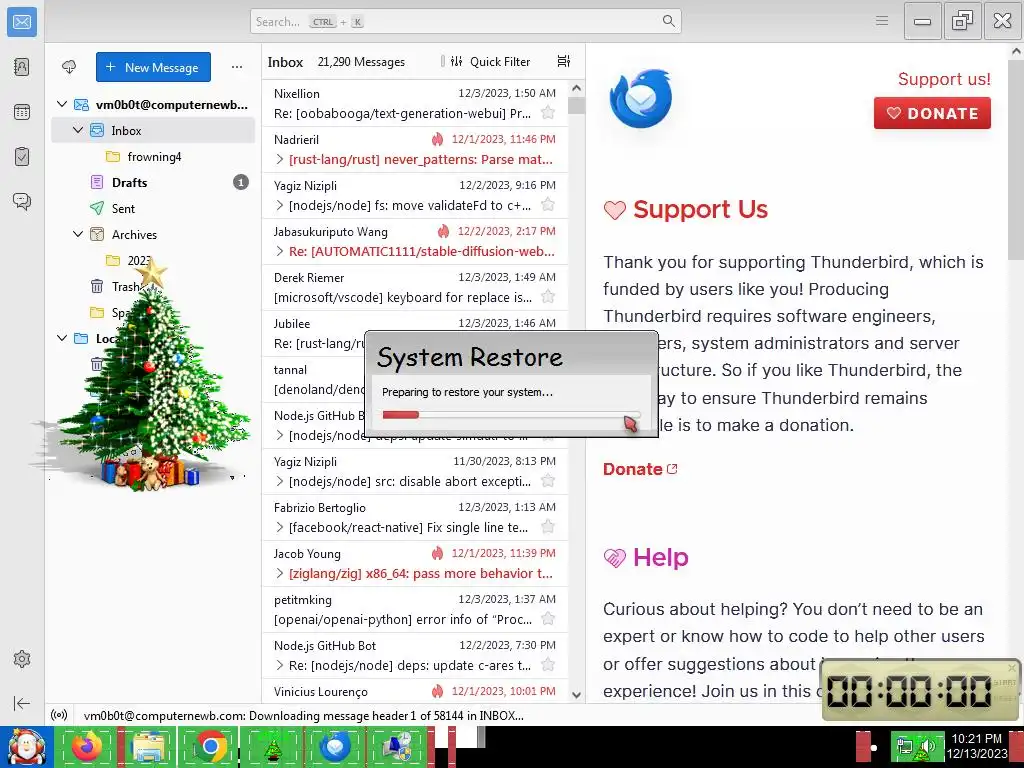This screenshot has width=1024, height=768.
Task: Open the petitmking openai-python email
Action: (415, 609)
